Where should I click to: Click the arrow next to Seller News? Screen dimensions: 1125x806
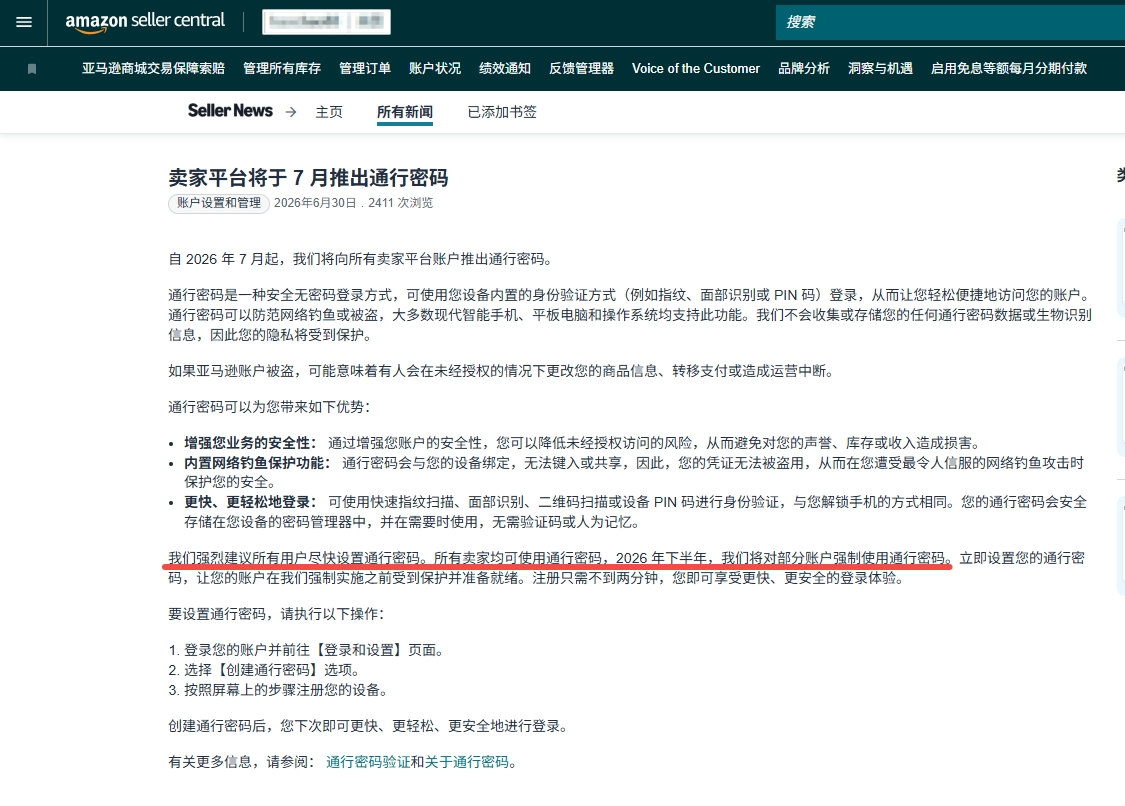click(x=291, y=112)
